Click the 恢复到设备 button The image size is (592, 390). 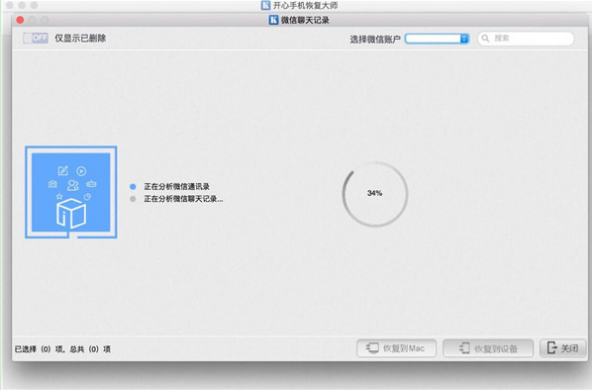tap(488, 348)
